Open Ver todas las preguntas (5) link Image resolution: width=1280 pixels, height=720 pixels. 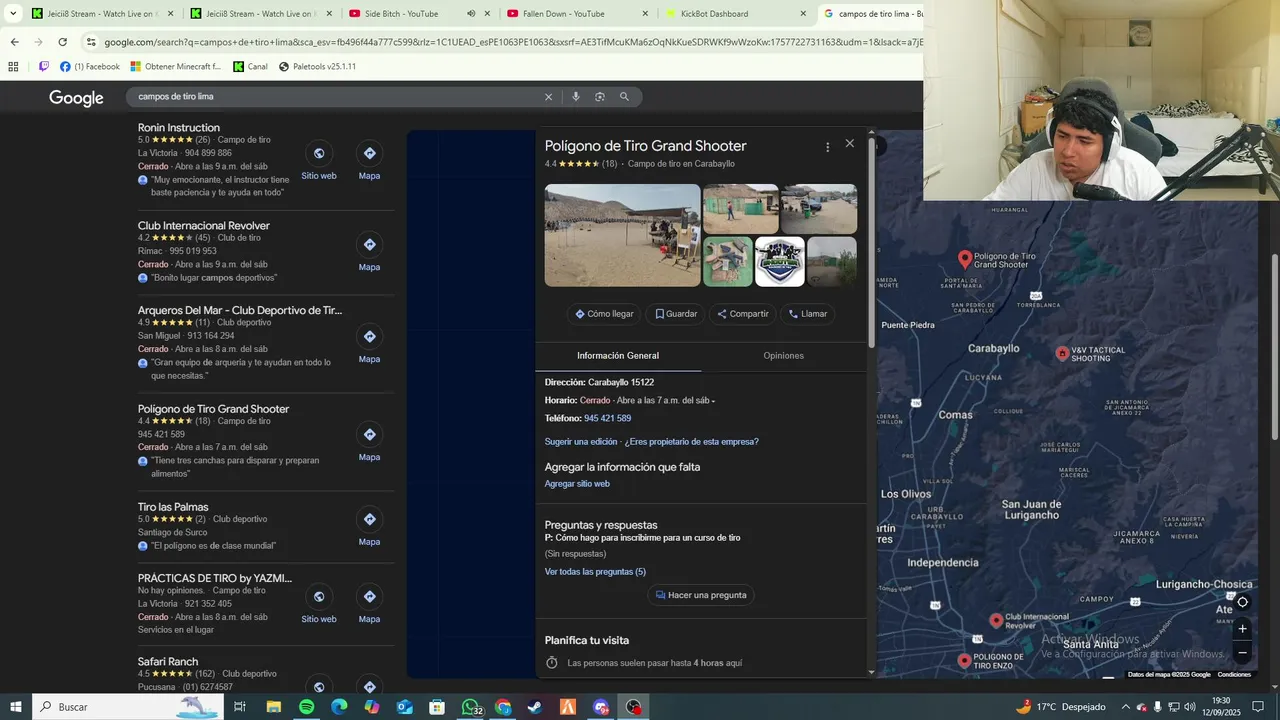point(595,572)
